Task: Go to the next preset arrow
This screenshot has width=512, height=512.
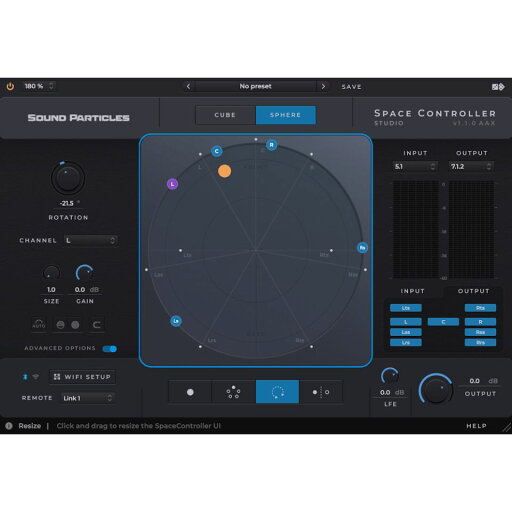Action: tap(323, 86)
